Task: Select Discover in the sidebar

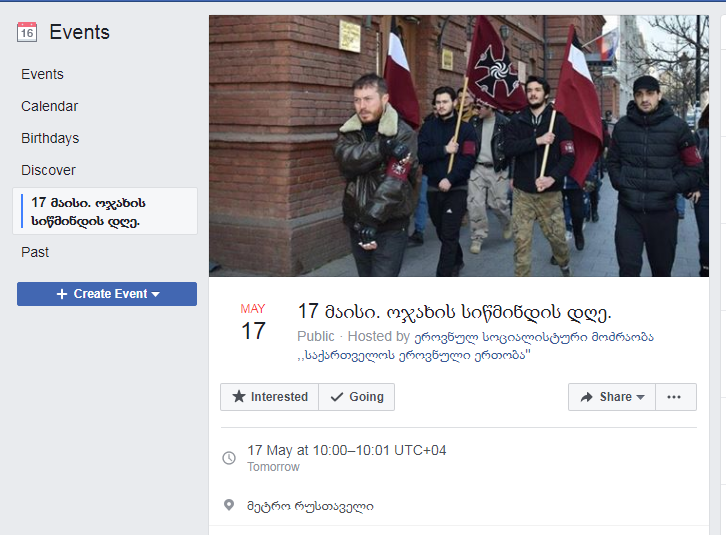Action: tap(48, 170)
